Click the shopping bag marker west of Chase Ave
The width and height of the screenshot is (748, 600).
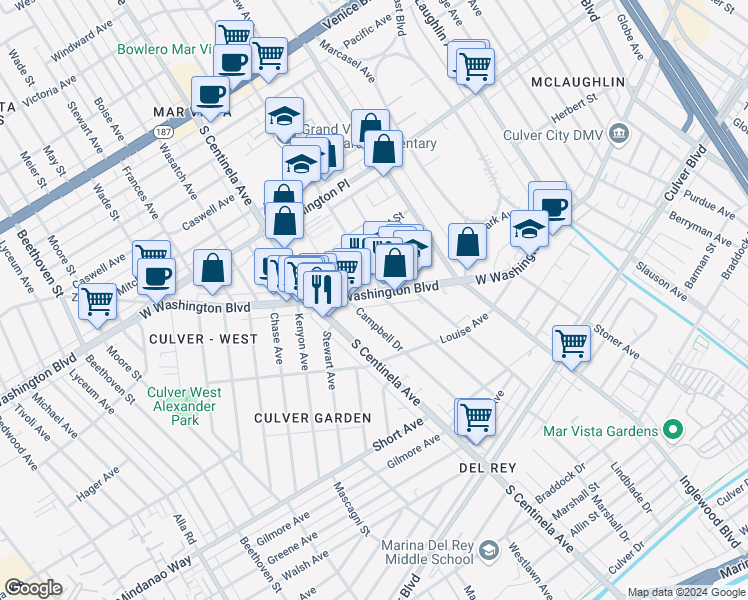(212, 268)
